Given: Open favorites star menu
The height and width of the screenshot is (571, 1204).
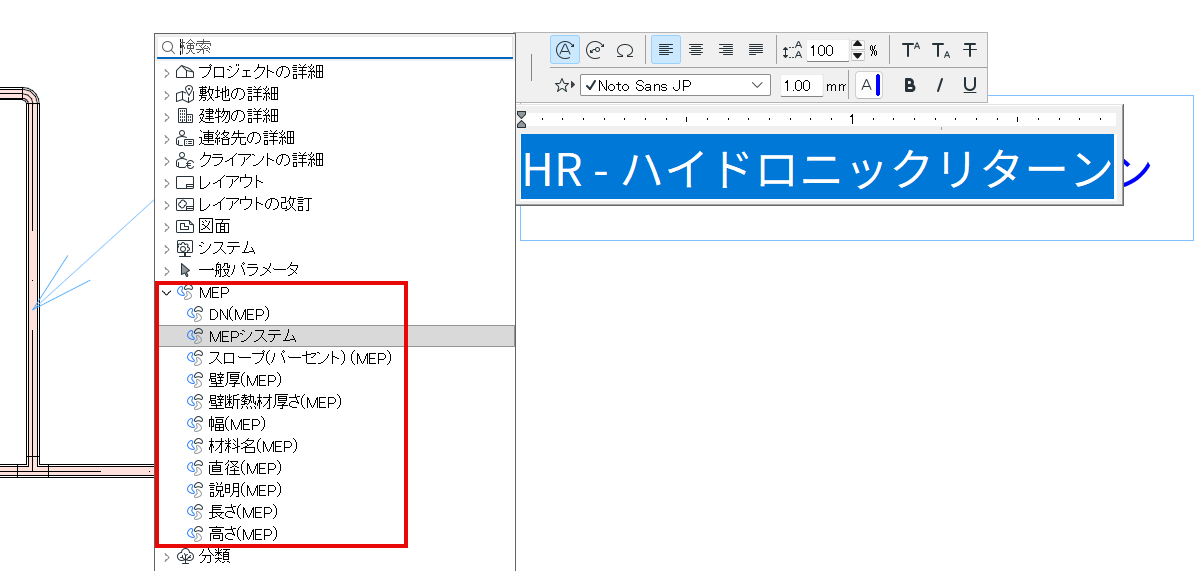Looking at the screenshot, I should (565, 85).
